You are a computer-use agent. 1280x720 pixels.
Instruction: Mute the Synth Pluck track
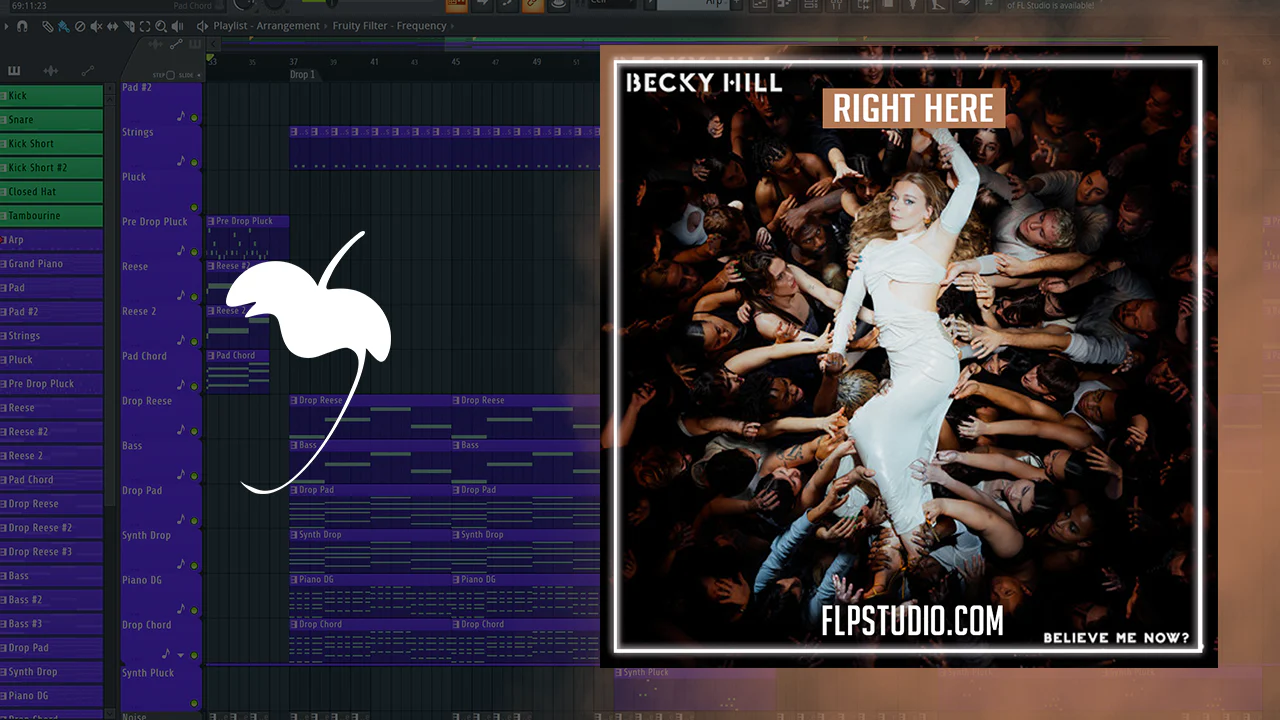coord(194,701)
